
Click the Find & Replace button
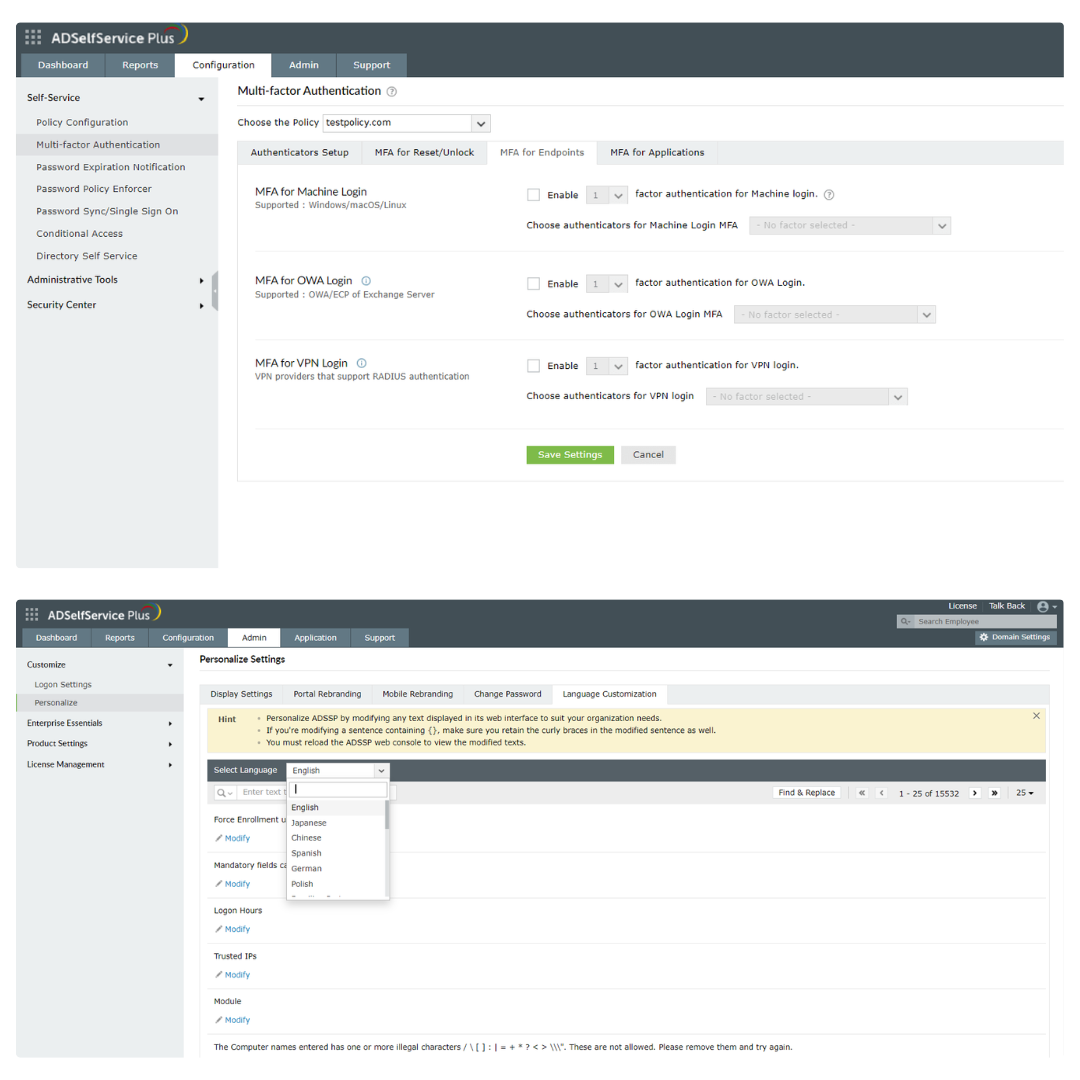[x=806, y=793]
